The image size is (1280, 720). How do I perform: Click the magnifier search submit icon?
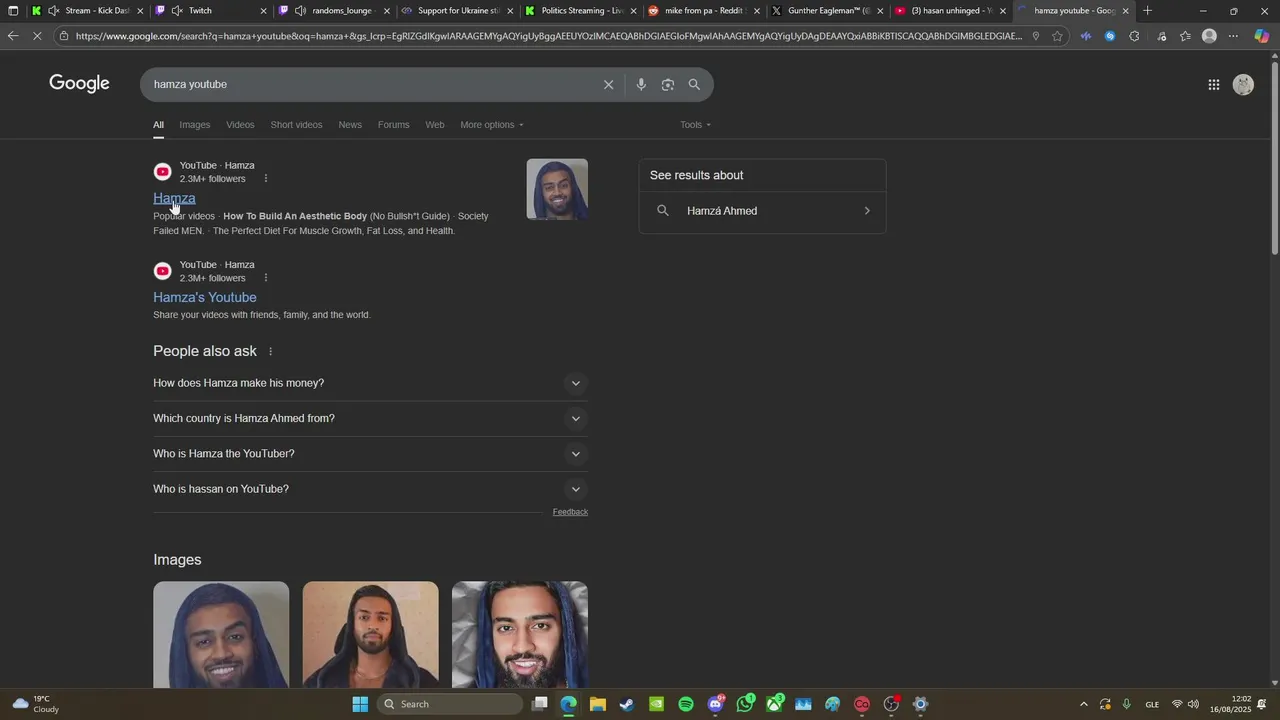pyautogui.click(x=694, y=85)
